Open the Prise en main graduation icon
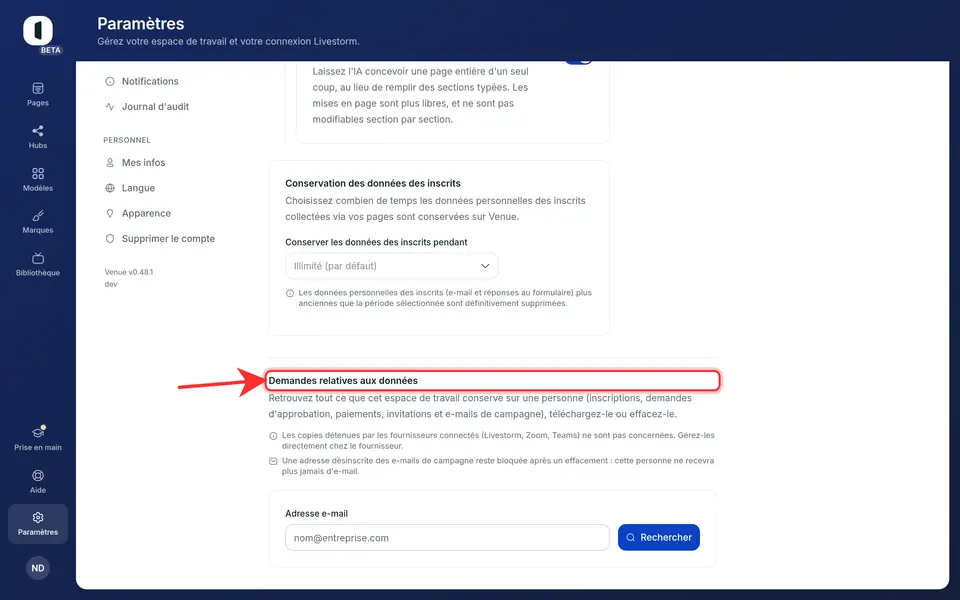Image resolution: width=960 pixels, height=600 pixels. point(38,432)
